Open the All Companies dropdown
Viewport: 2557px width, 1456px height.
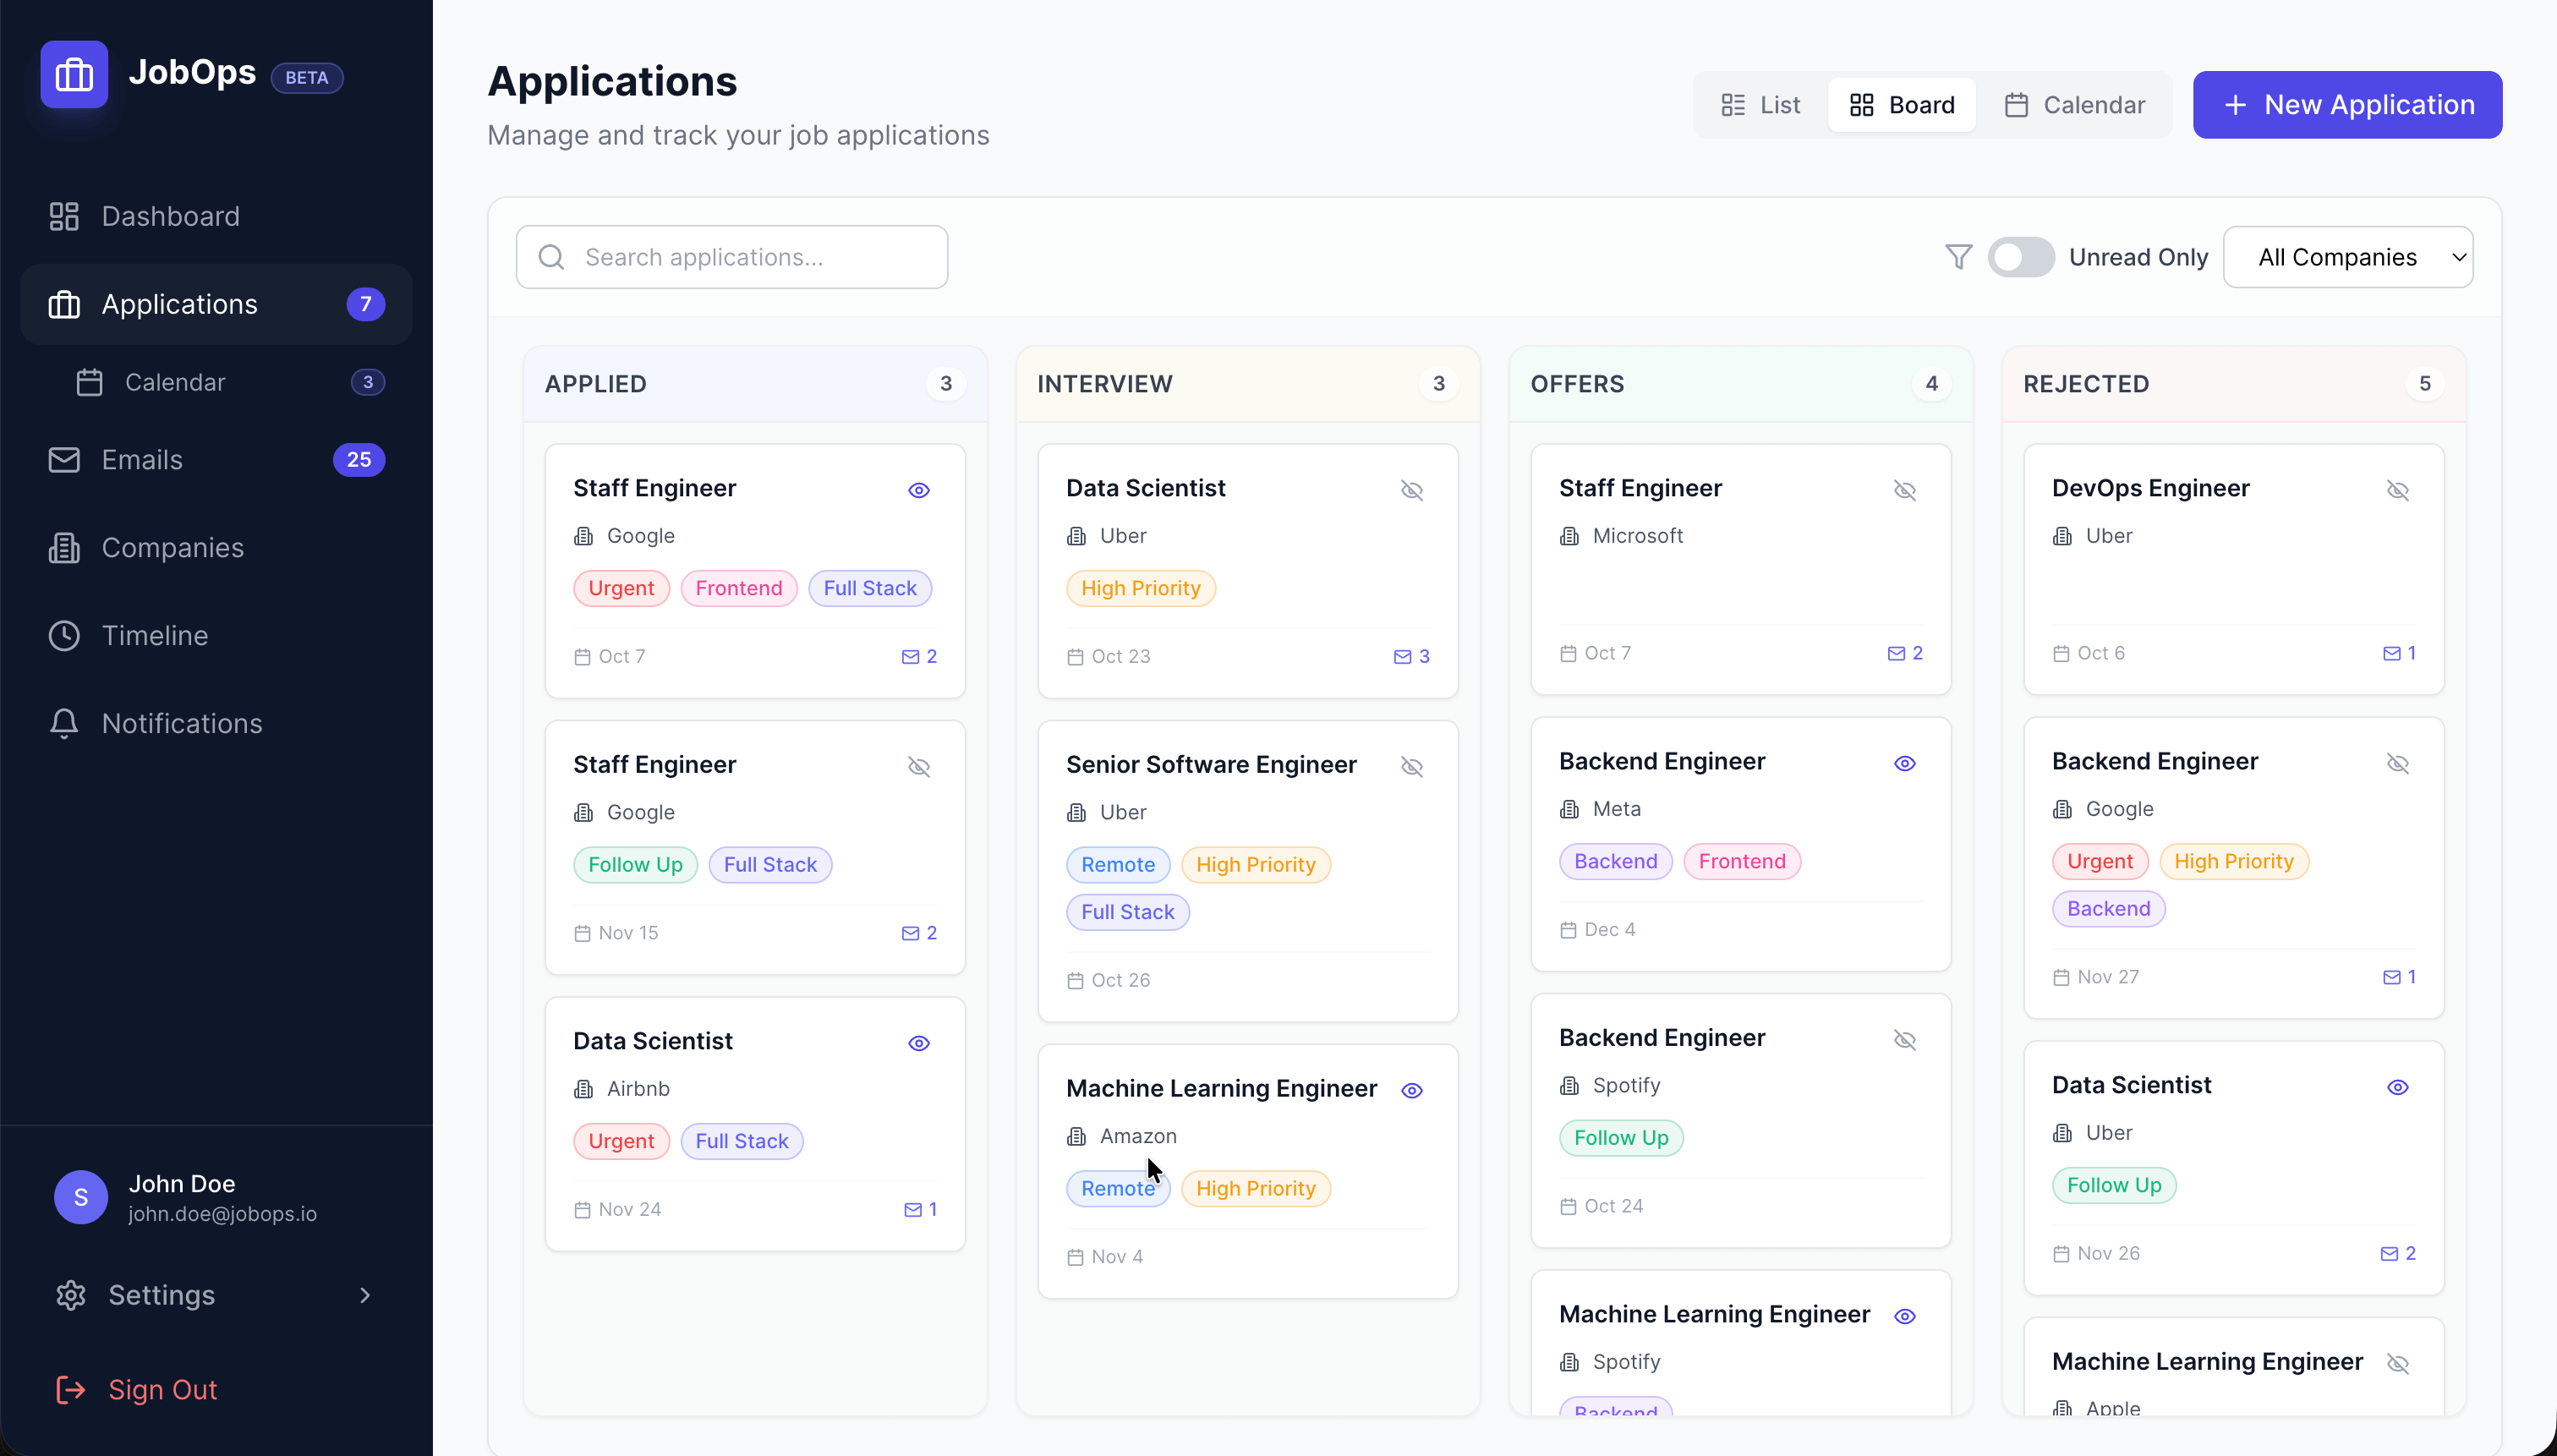pos(2347,257)
